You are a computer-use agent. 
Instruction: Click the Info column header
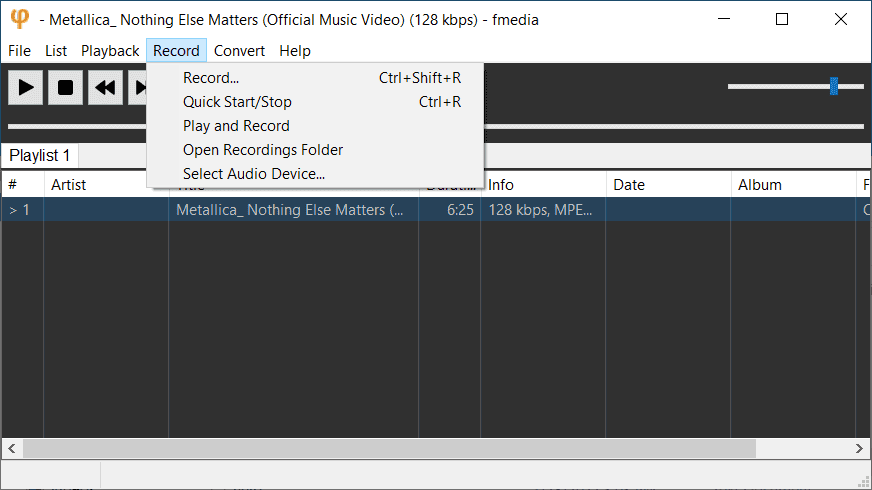tap(543, 185)
